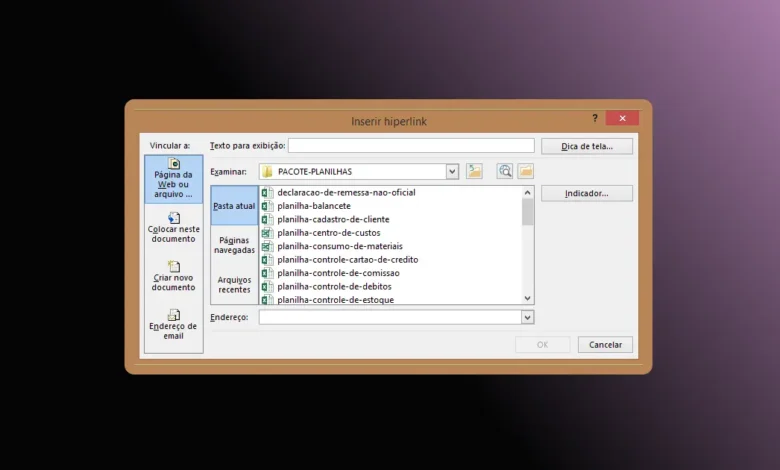Image resolution: width=780 pixels, height=470 pixels.
Task: Select file planilha-cadastro-de-cliente
Action: pyautogui.click(x=333, y=219)
